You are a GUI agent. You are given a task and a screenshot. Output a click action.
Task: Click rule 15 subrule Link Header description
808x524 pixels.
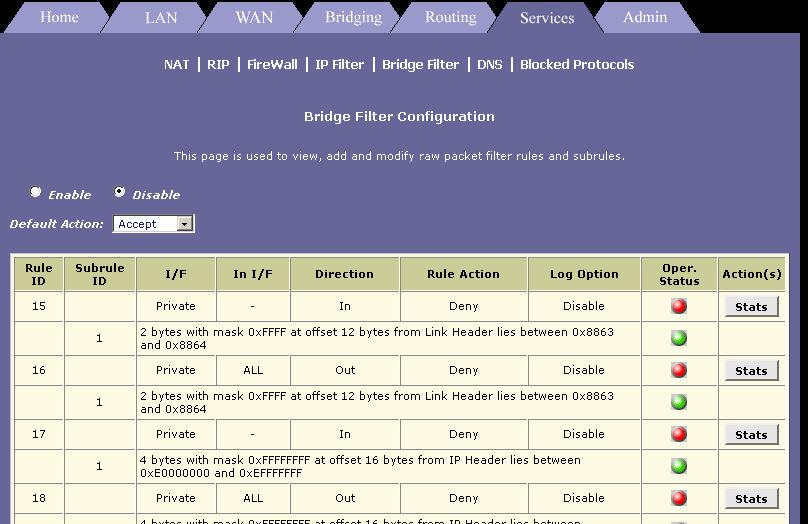pos(389,339)
